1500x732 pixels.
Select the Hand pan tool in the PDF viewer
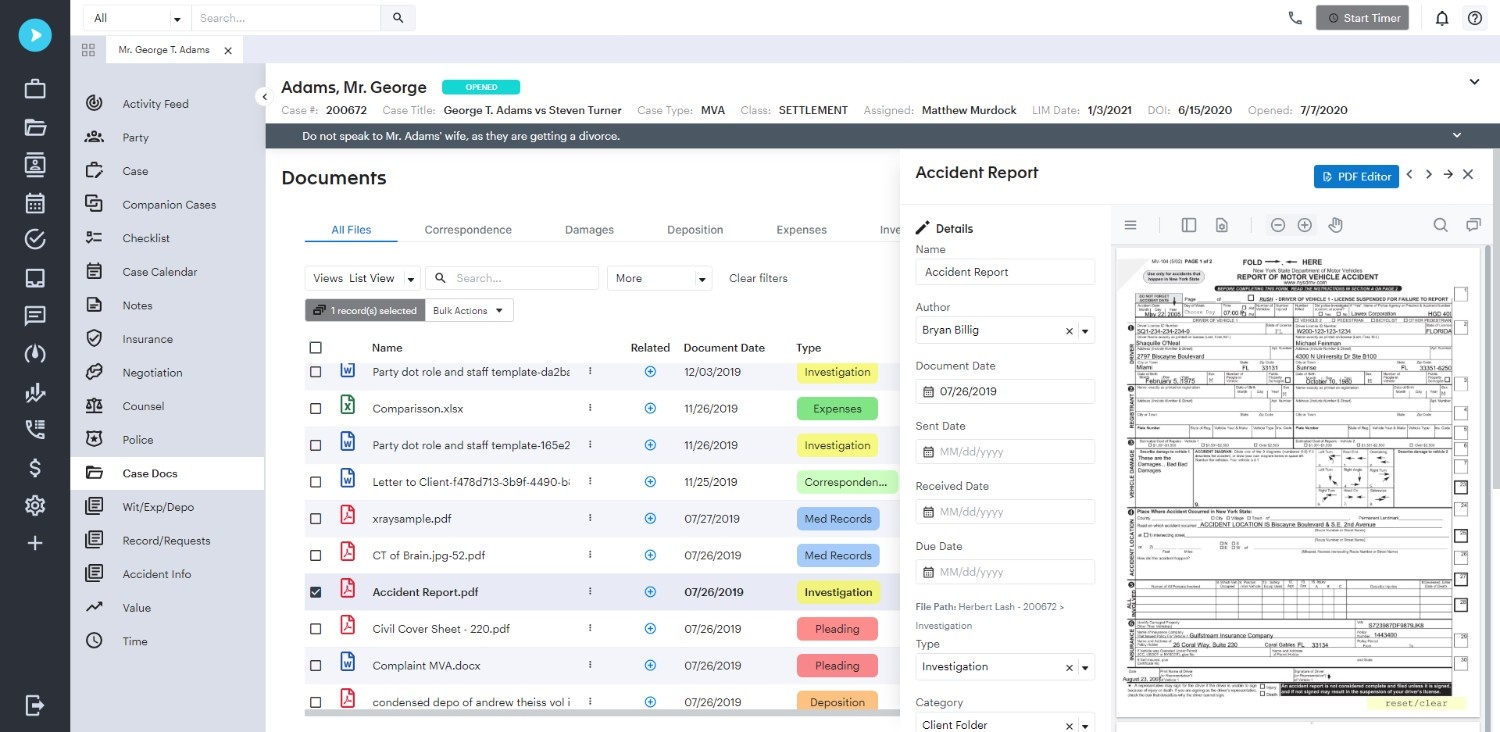(x=1335, y=224)
